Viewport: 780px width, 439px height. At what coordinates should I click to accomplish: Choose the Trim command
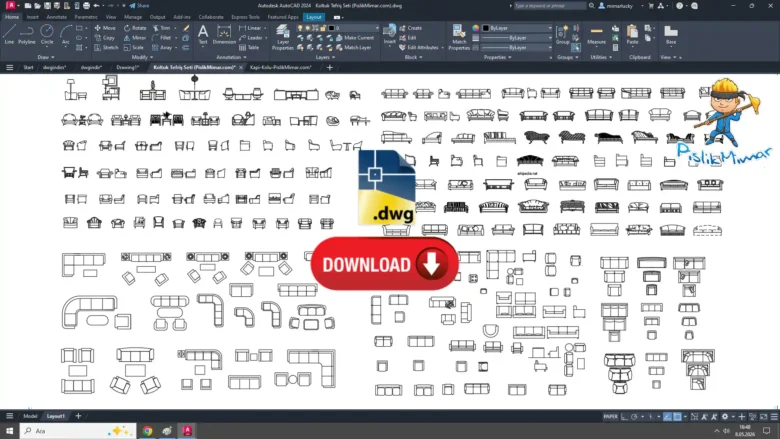click(x=162, y=28)
